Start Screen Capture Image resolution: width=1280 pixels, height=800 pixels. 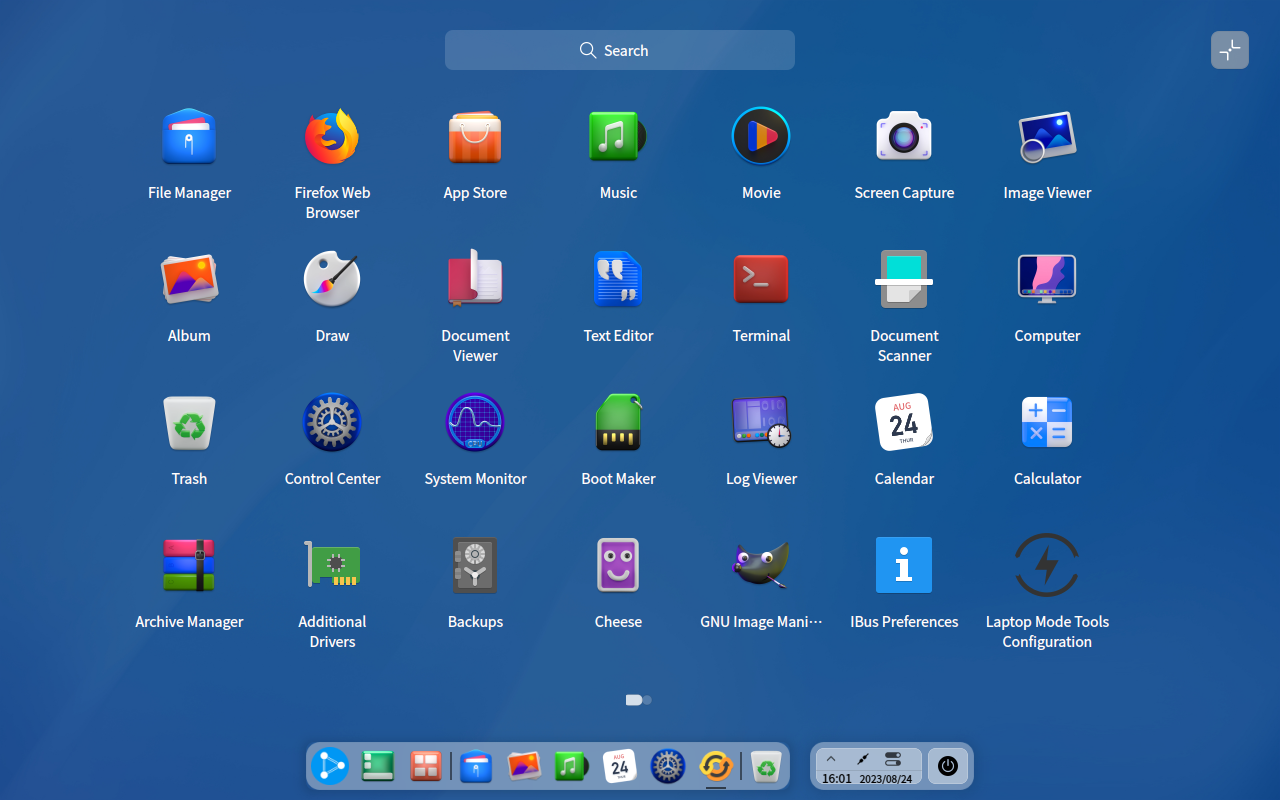[x=904, y=137]
